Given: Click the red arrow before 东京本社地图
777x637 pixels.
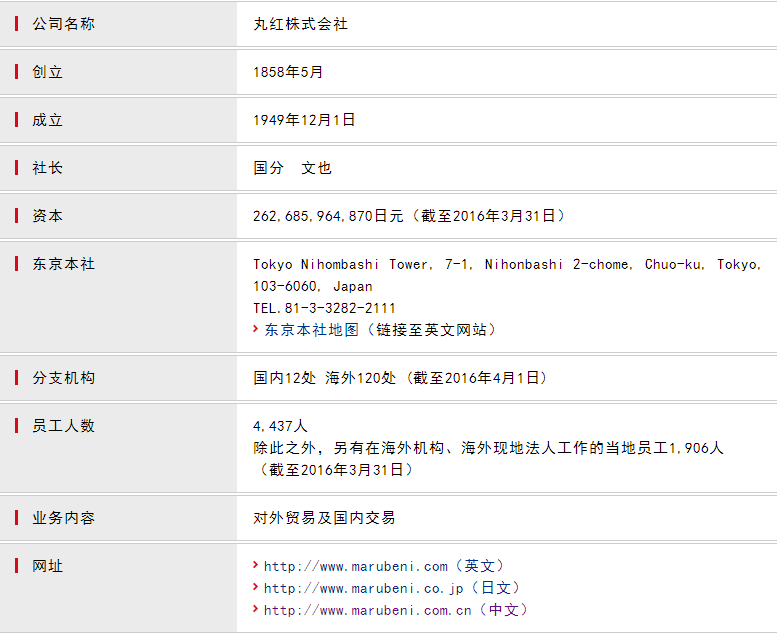Looking at the screenshot, I should pyautogui.click(x=256, y=329).
